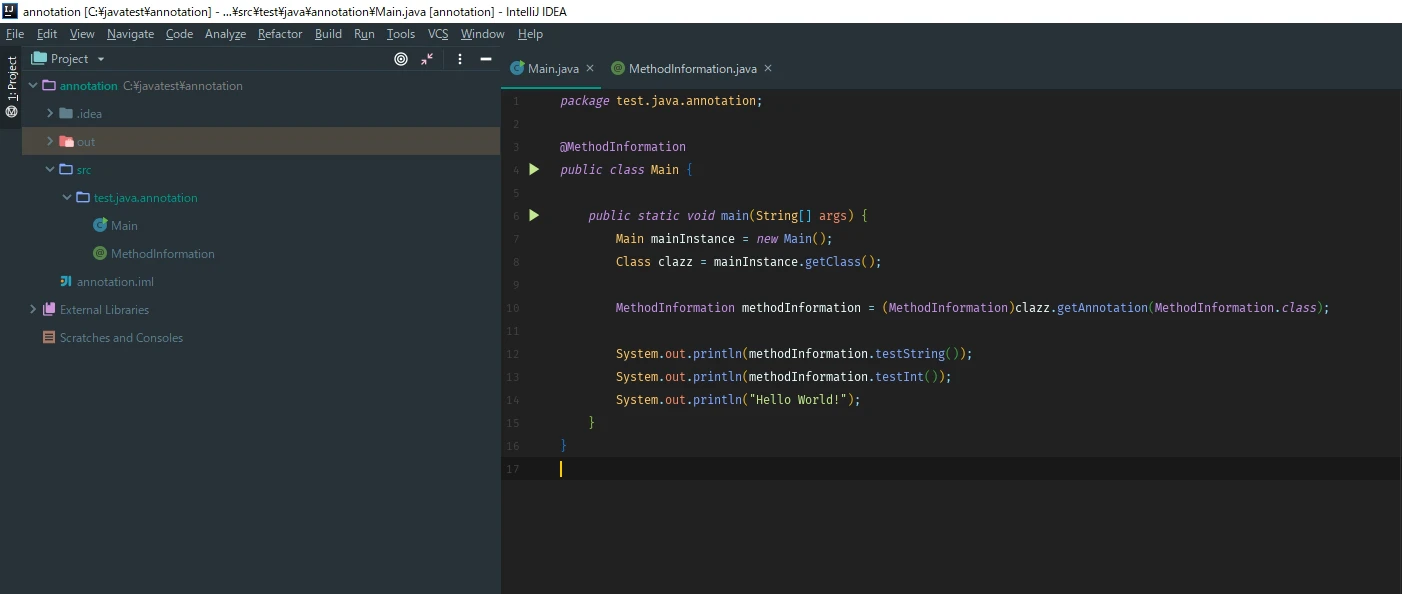This screenshot has height=594, width=1402.
Task: Hide the Project tool window
Action: point(486,59)
